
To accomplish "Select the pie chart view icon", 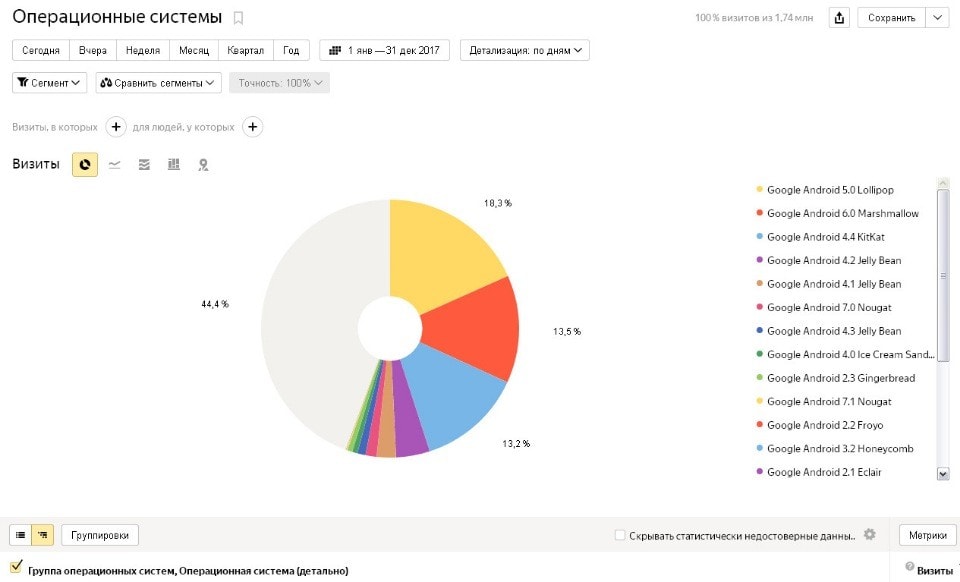I will 85,165.
